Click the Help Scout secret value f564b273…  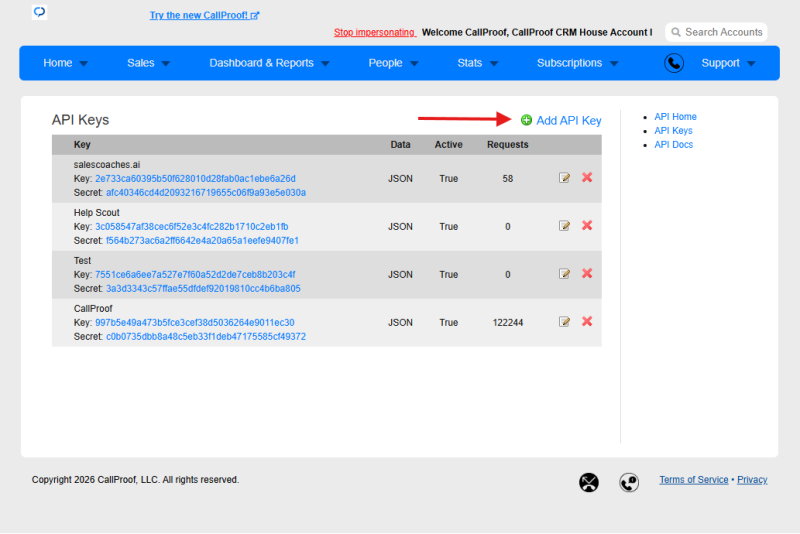point(202,240)
